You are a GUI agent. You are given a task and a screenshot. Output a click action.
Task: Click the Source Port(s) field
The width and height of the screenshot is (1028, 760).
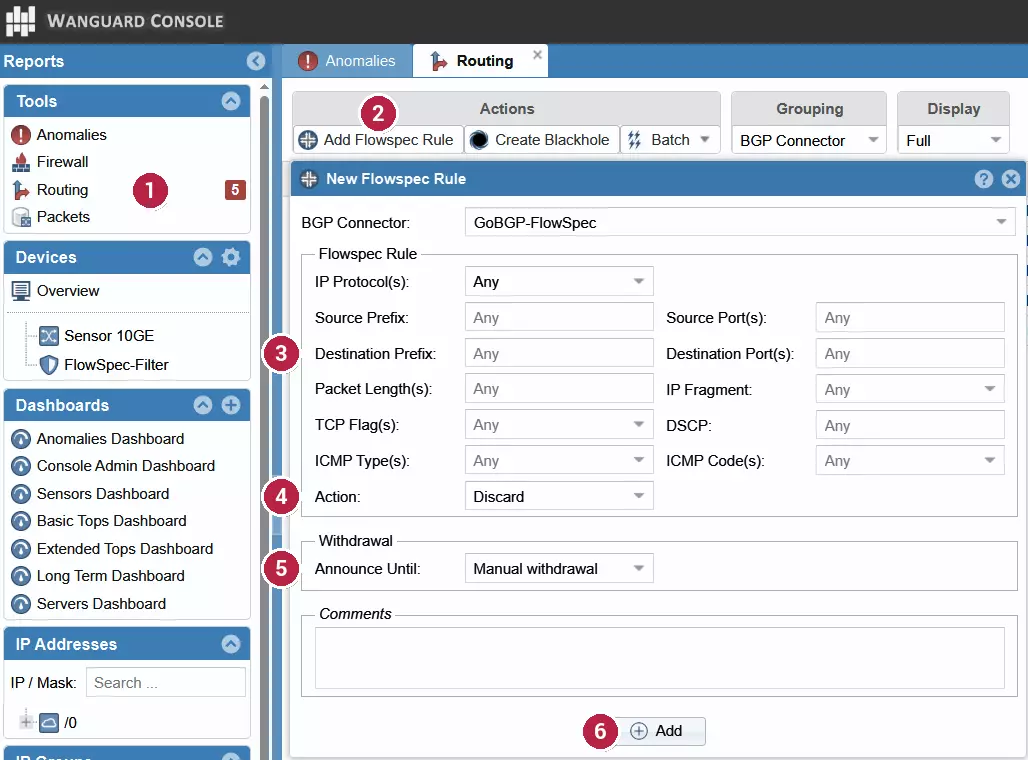click(910, 317)
